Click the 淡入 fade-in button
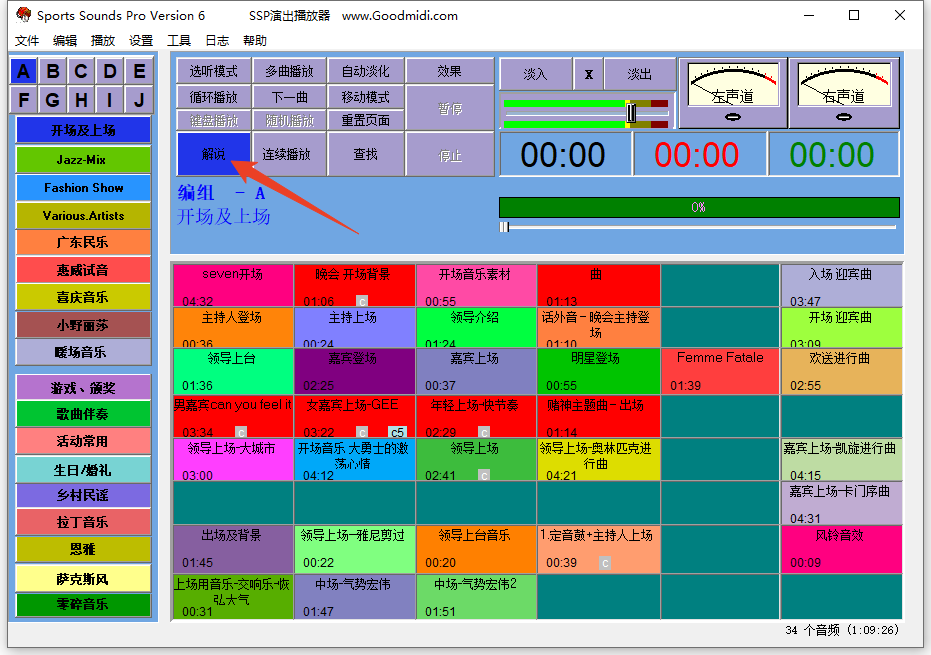The image size is (931, 655). (536, 74)
